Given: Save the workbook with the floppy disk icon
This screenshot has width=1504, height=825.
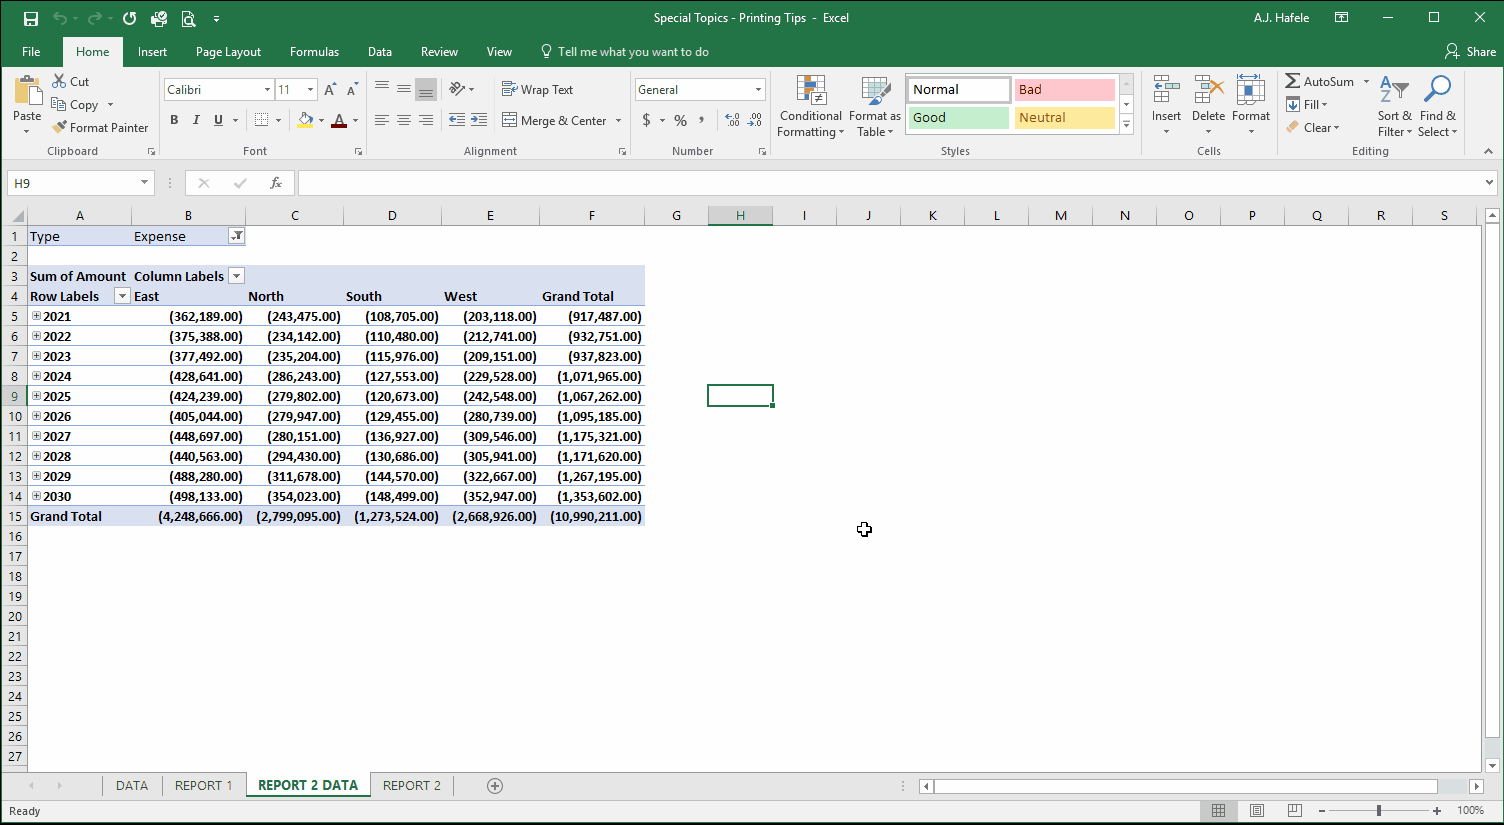Looking at the screenshot, I should 30,18.
